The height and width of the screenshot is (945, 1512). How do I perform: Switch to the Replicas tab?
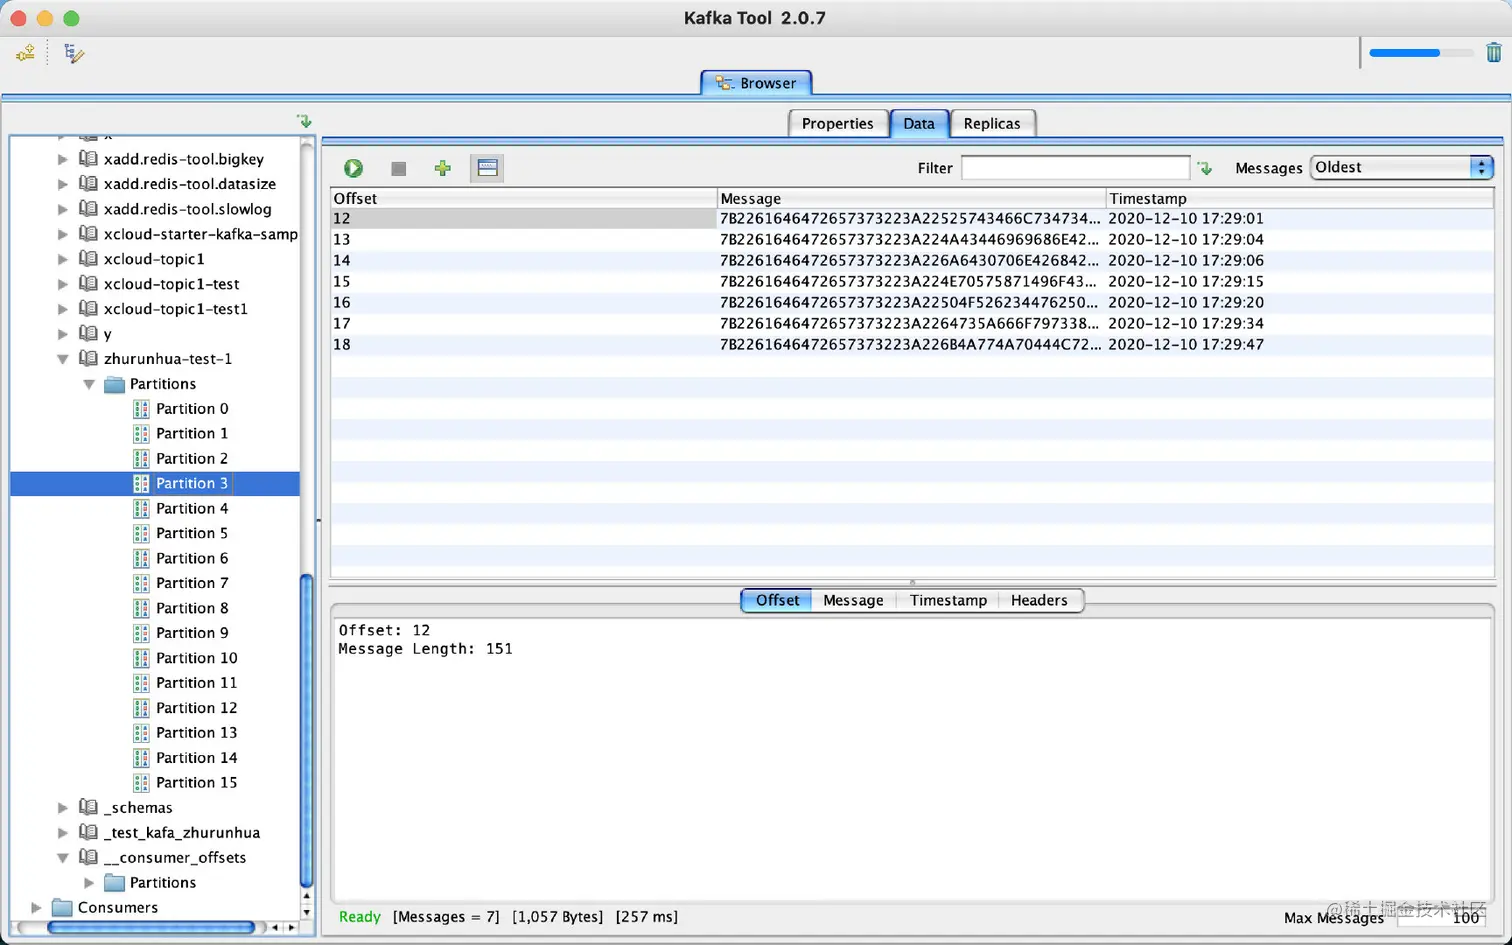click(x=992, y=123)
